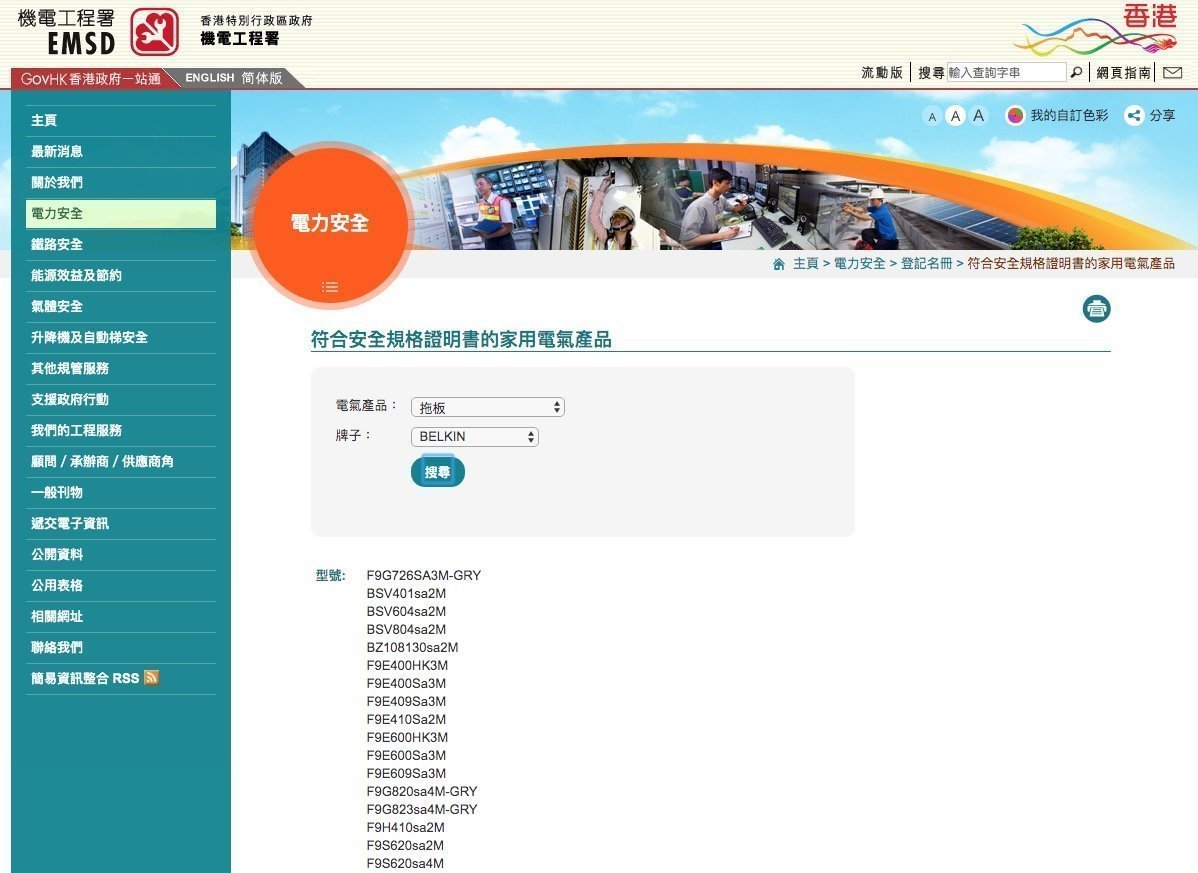Screen dimensions: 1198x873
Task: Click 電力安全 in the breadcrumb trail
Action: [860, 264]
